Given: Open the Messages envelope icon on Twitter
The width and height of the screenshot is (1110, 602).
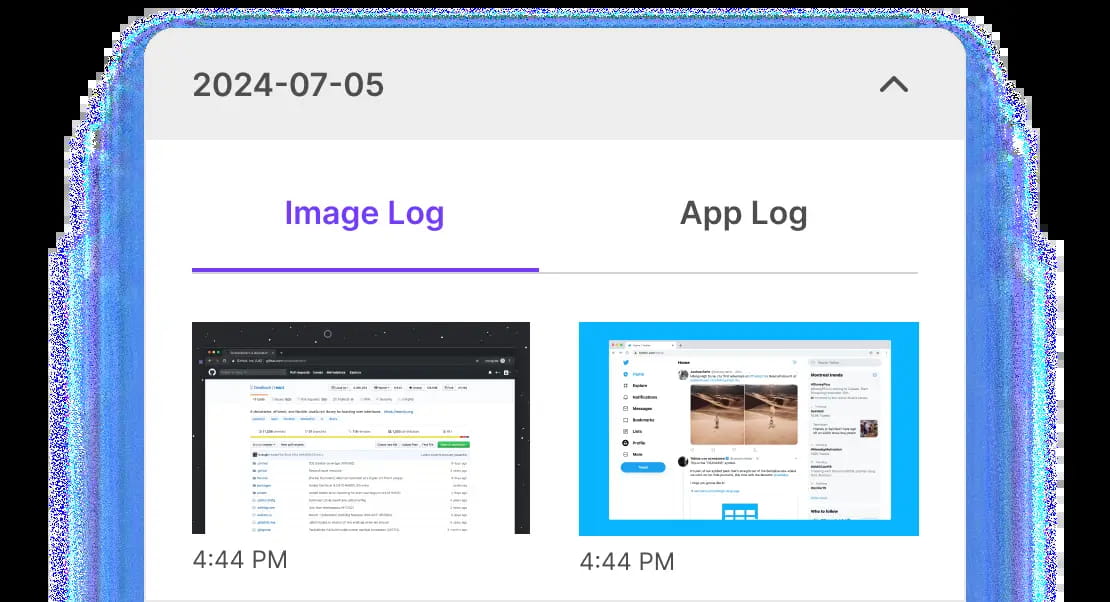Looking at the screenshot, I should (x=625, y=409).
